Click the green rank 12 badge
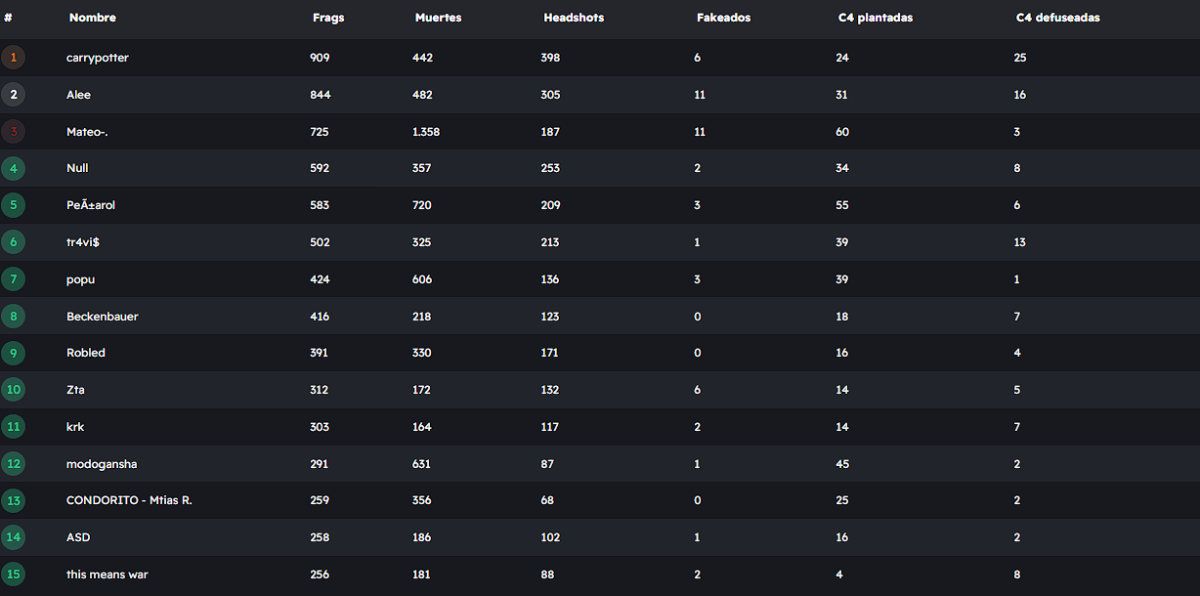This screenshot has height=596, width=1200. pyautogui.click(x=13, y=464)
